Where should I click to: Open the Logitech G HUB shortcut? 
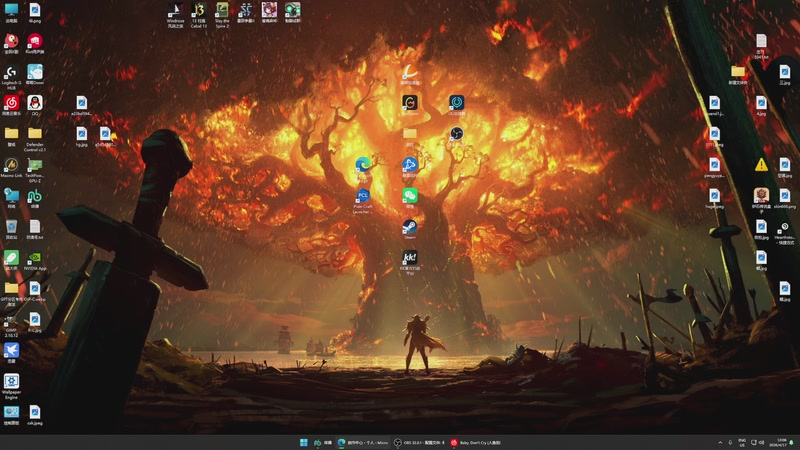click(x=11, y=78)
